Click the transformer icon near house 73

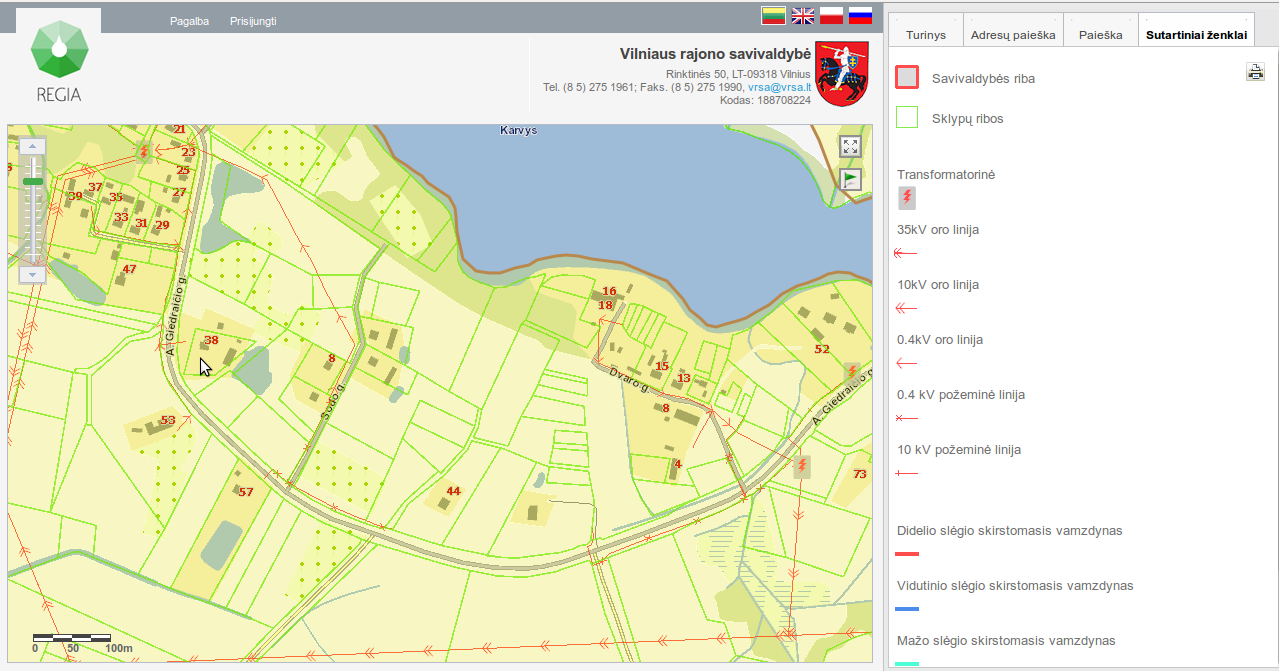click(802, 467)
